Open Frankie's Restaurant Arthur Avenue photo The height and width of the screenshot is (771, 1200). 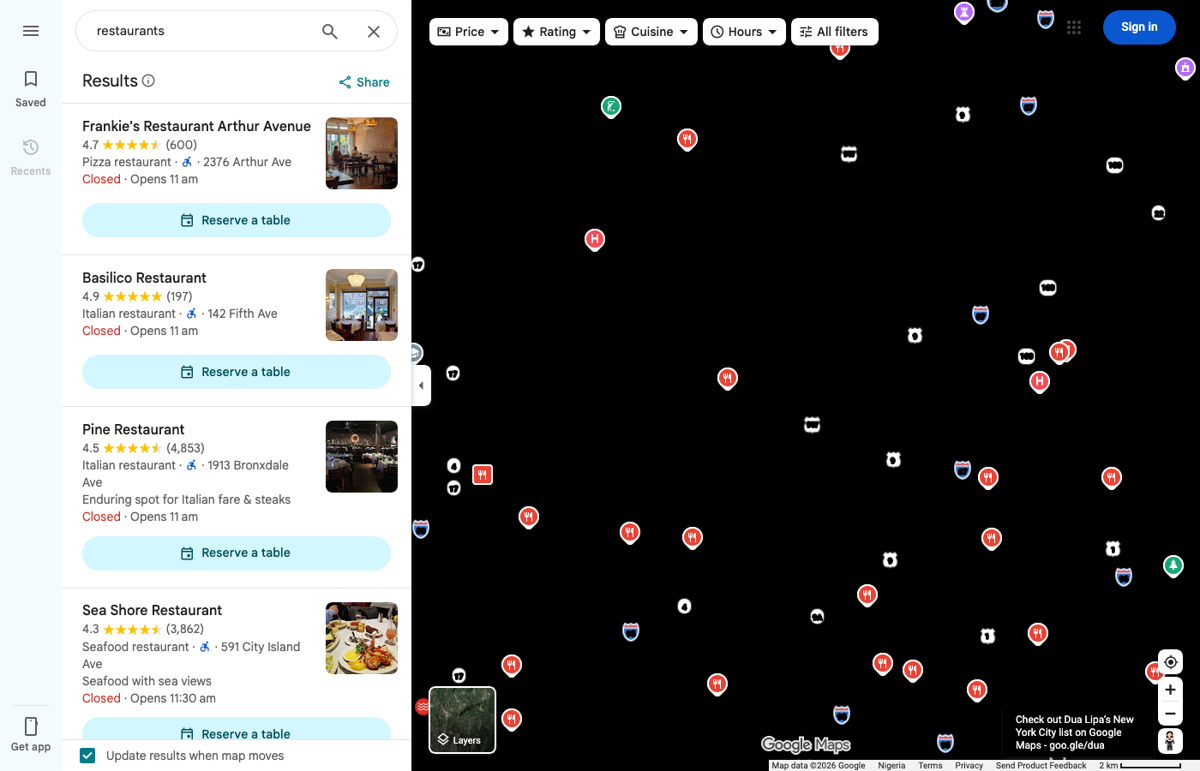362,153
